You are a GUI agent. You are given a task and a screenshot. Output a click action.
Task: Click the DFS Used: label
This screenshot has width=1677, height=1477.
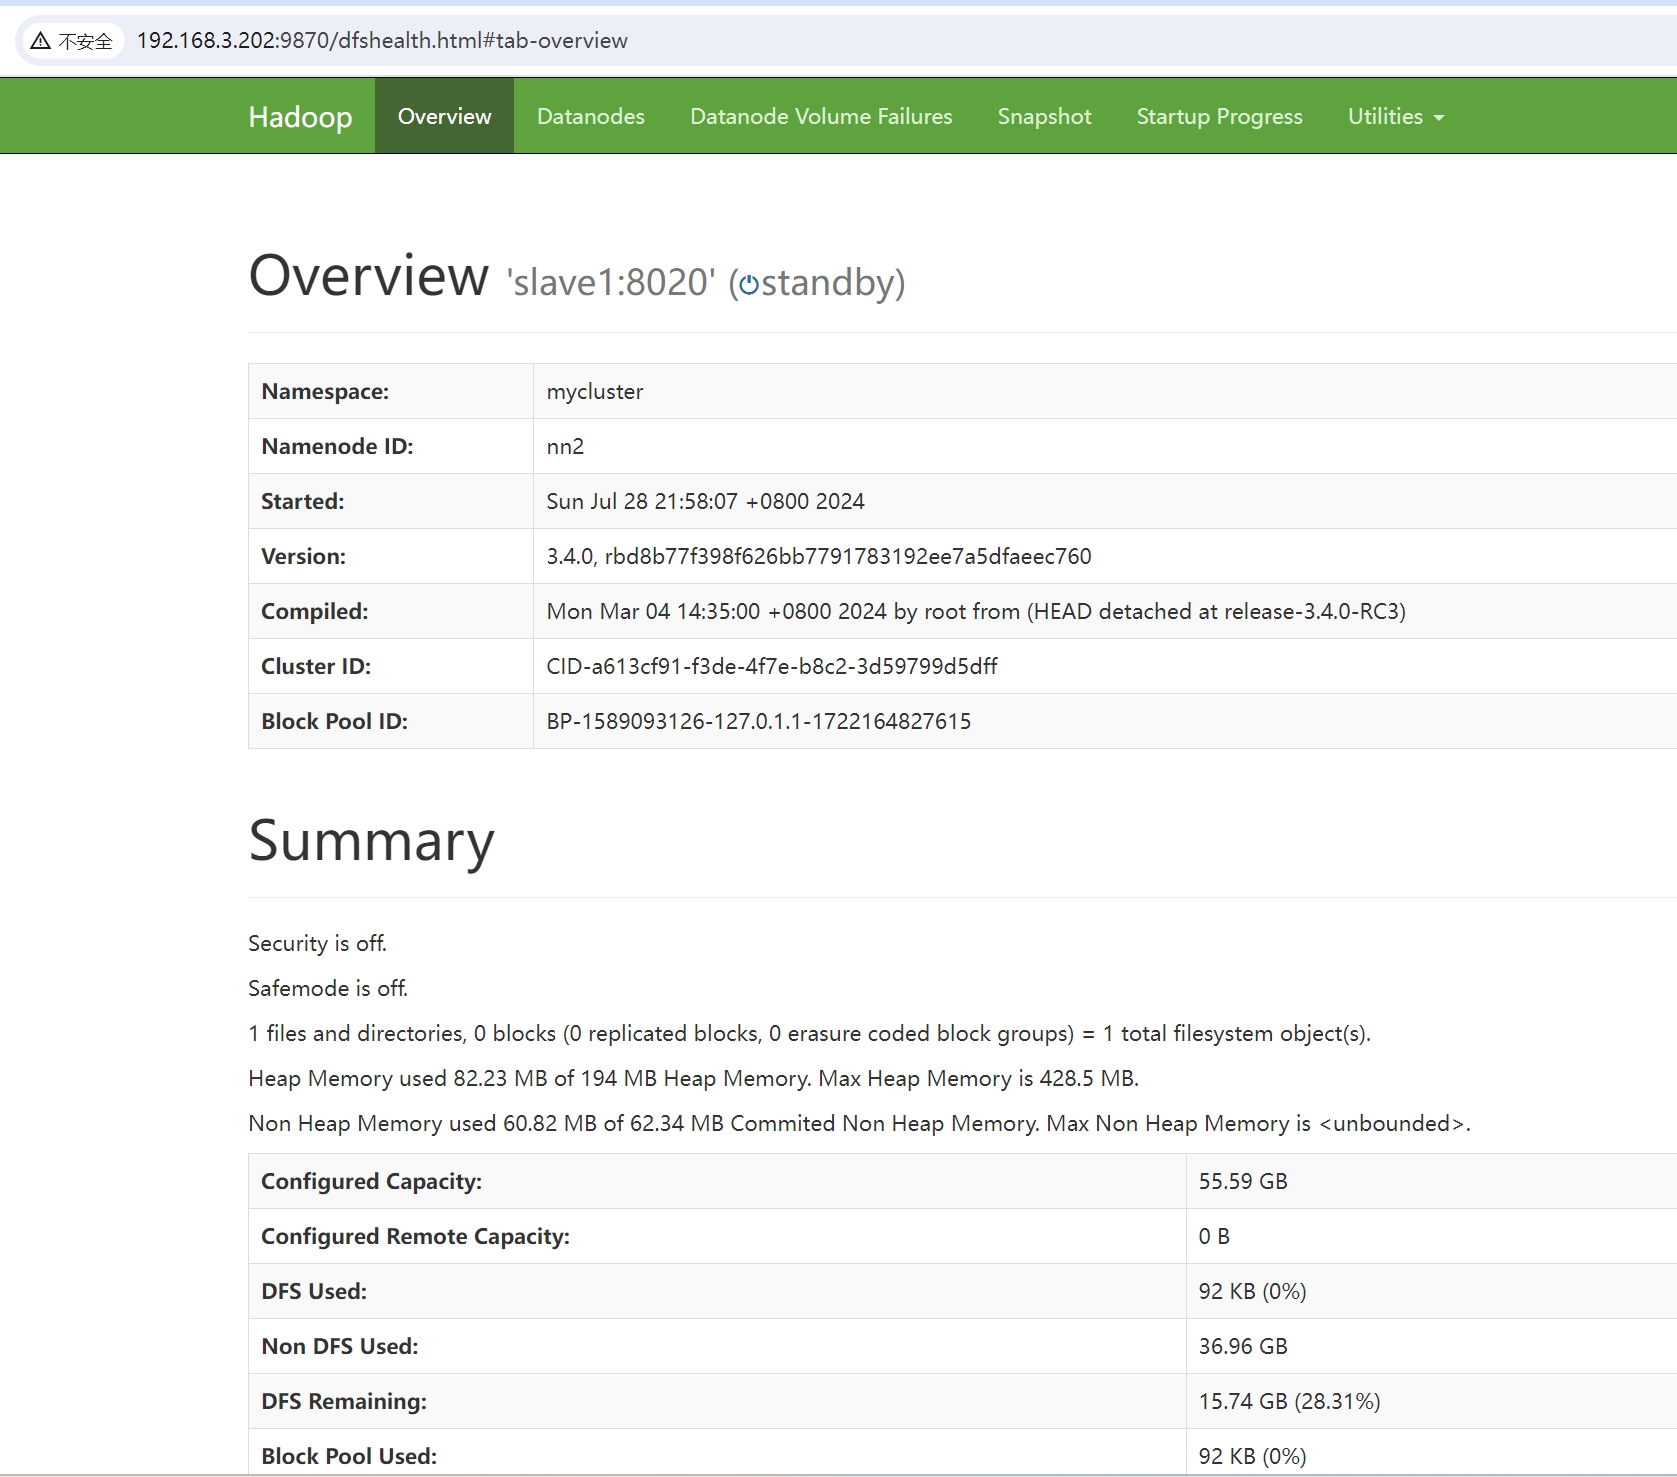[314, 1291]
